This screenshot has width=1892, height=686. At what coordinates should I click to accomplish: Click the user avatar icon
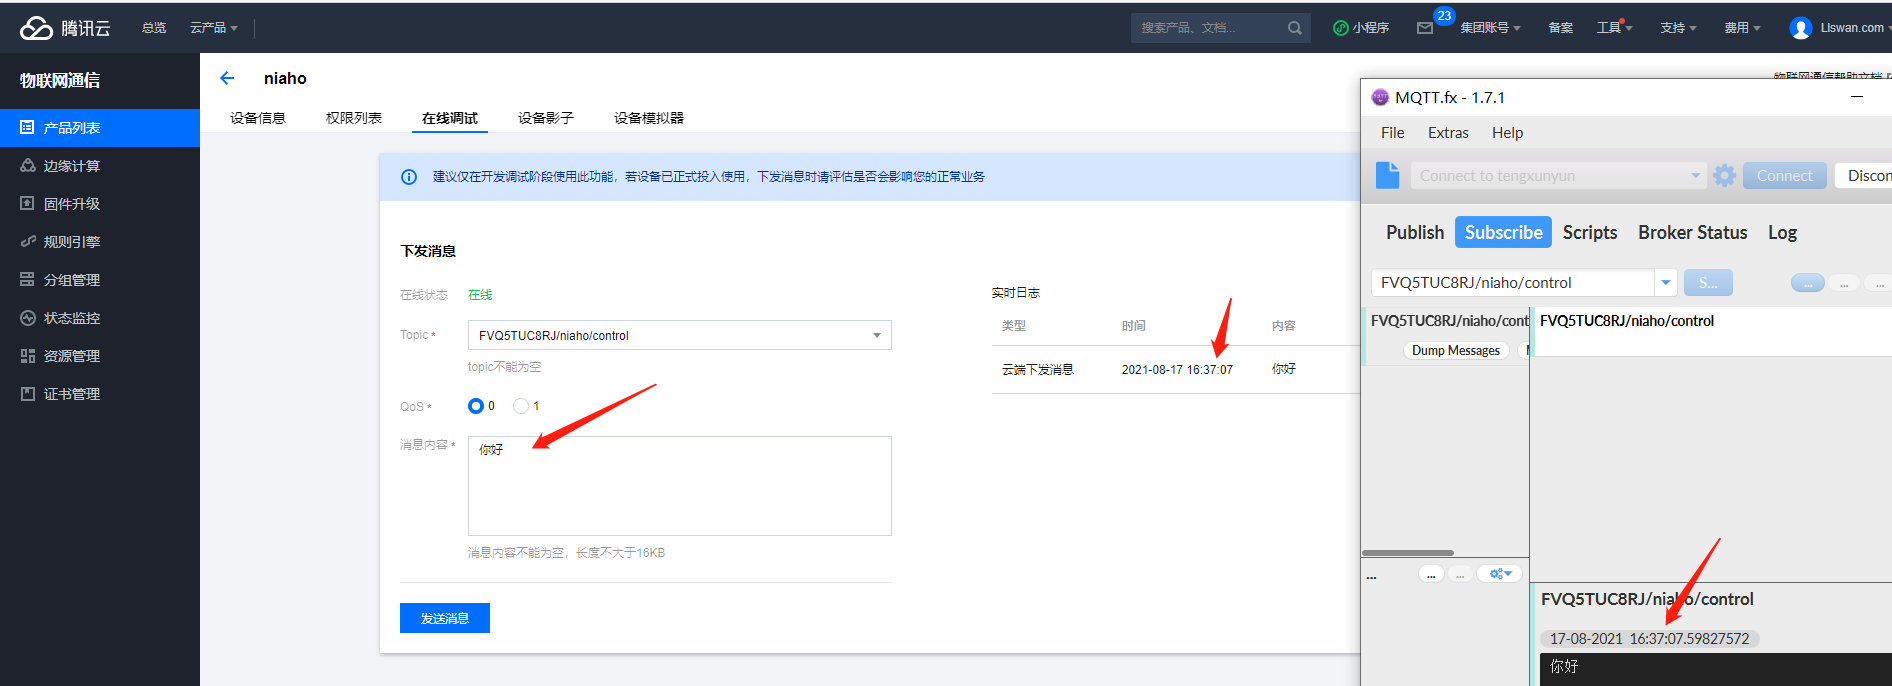[1801, 28]
